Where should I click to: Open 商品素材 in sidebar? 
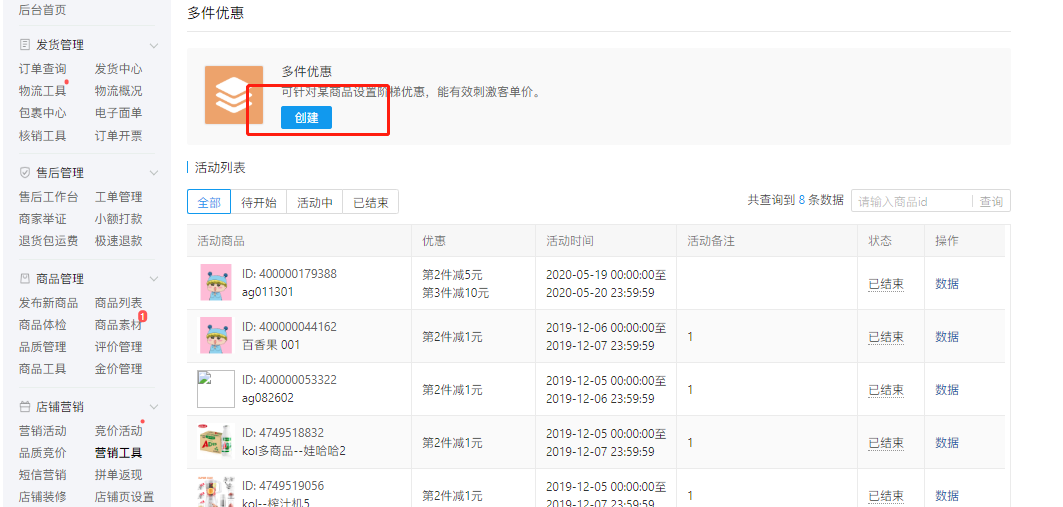119,325
